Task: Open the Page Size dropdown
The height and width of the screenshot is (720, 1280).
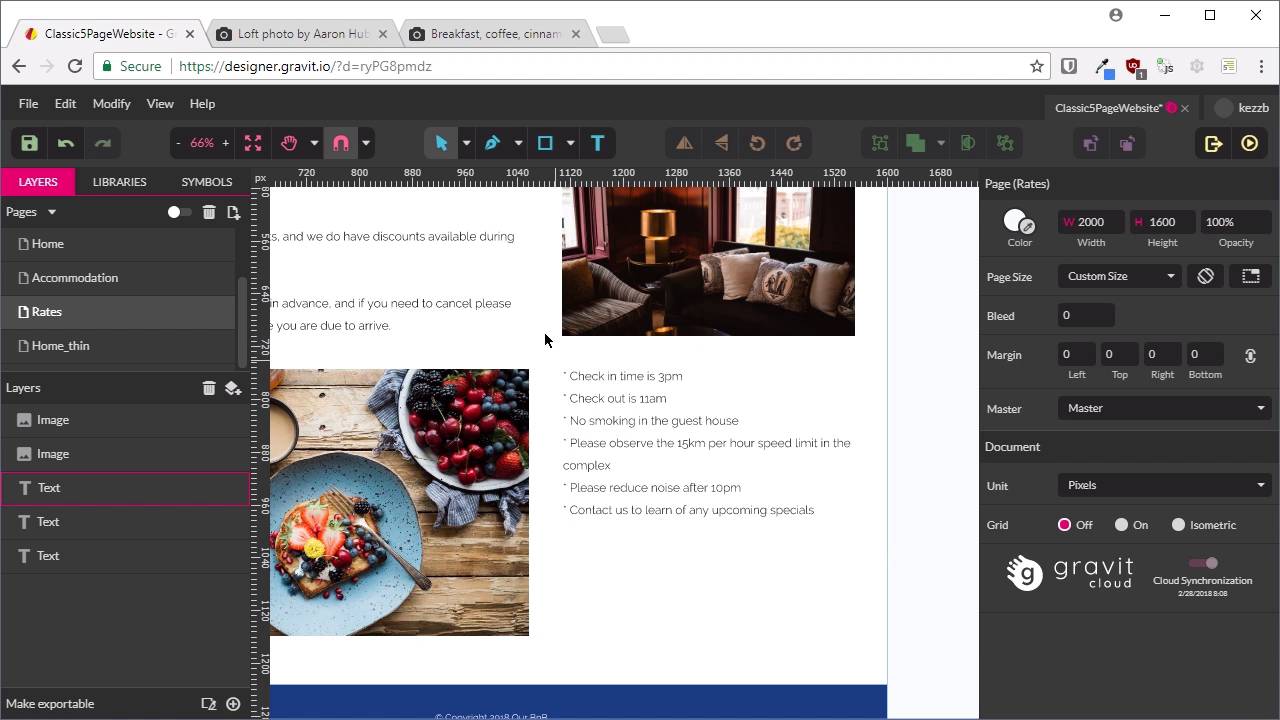Action: (1120, 276)
